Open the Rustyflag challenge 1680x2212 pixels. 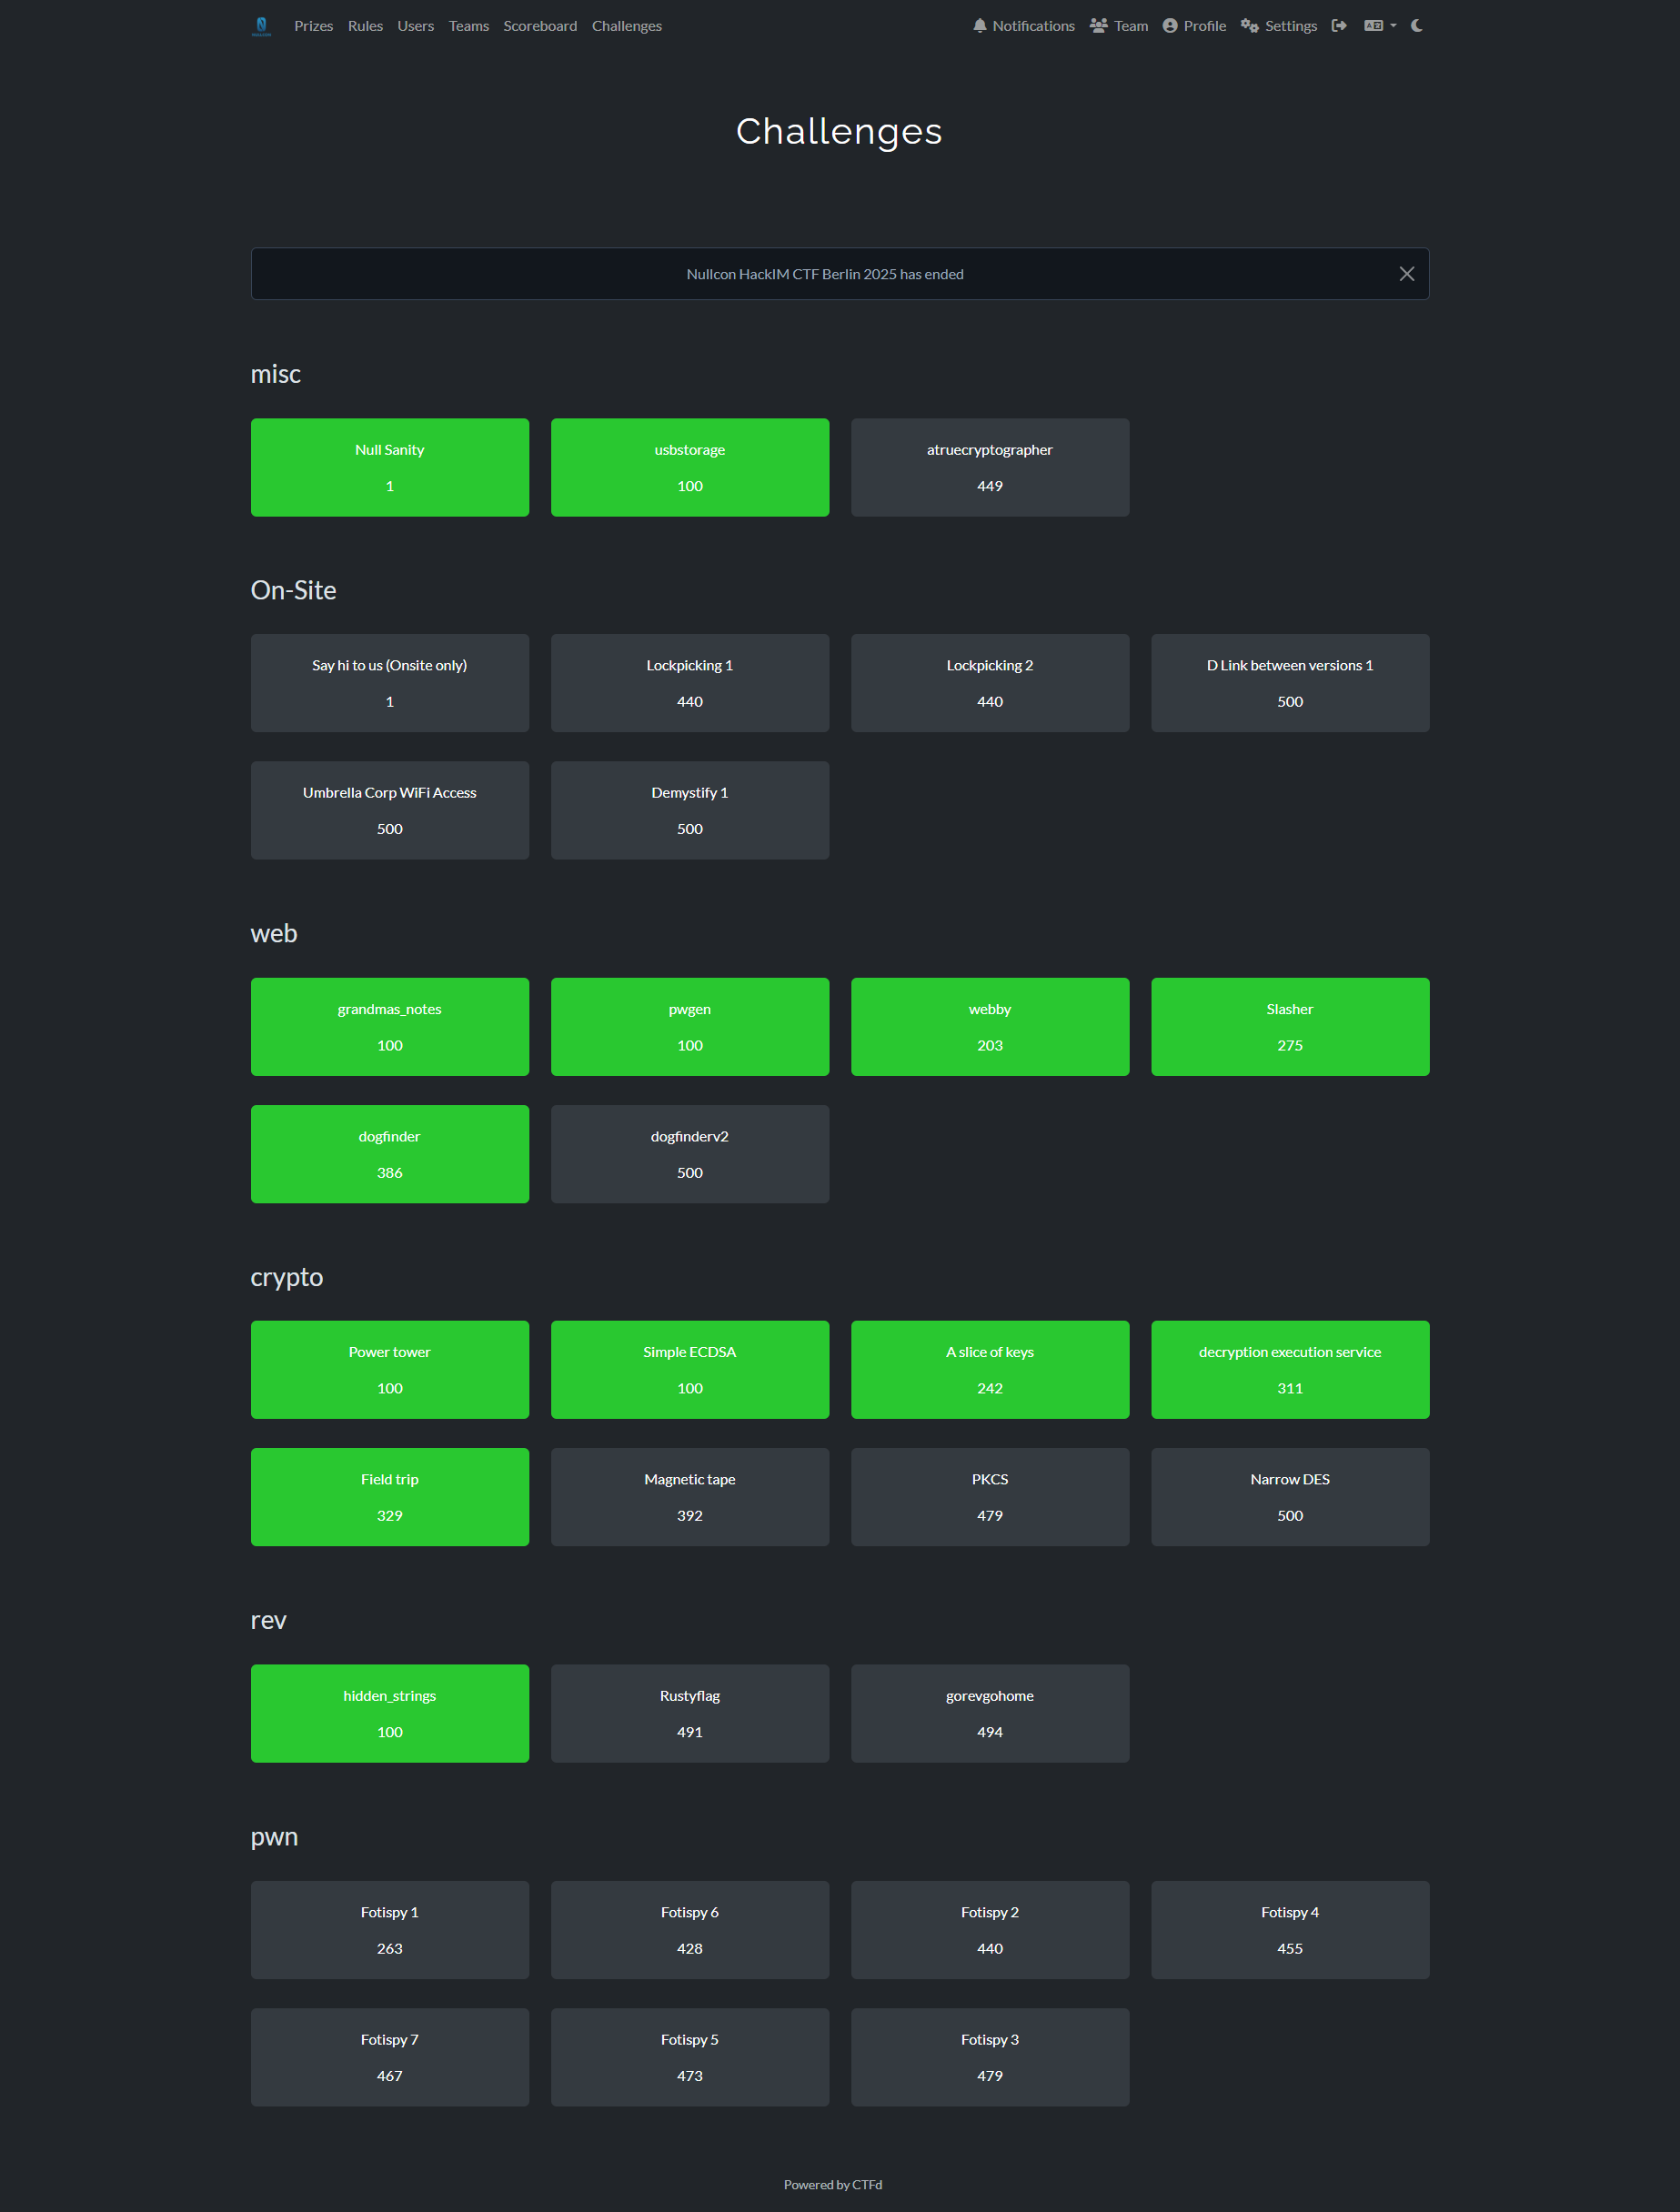[690, 1714]
